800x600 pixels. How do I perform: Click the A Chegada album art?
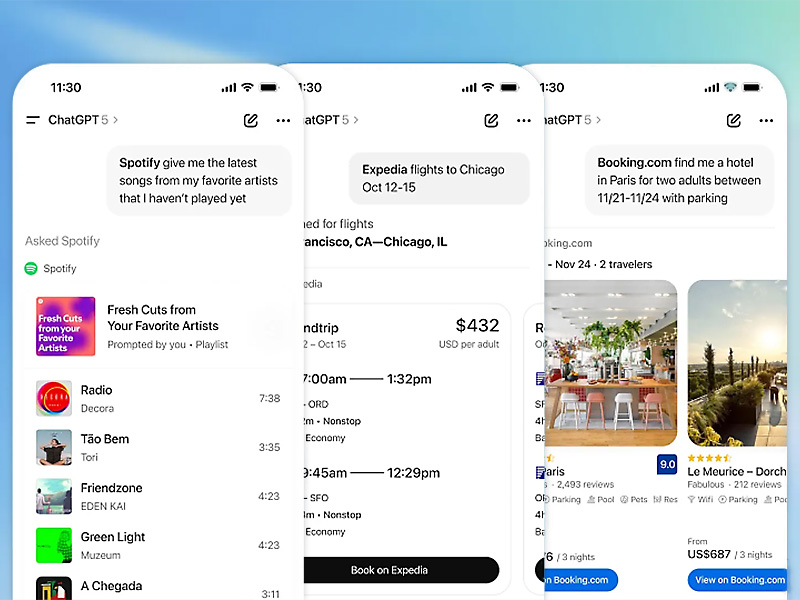[54, 588]
